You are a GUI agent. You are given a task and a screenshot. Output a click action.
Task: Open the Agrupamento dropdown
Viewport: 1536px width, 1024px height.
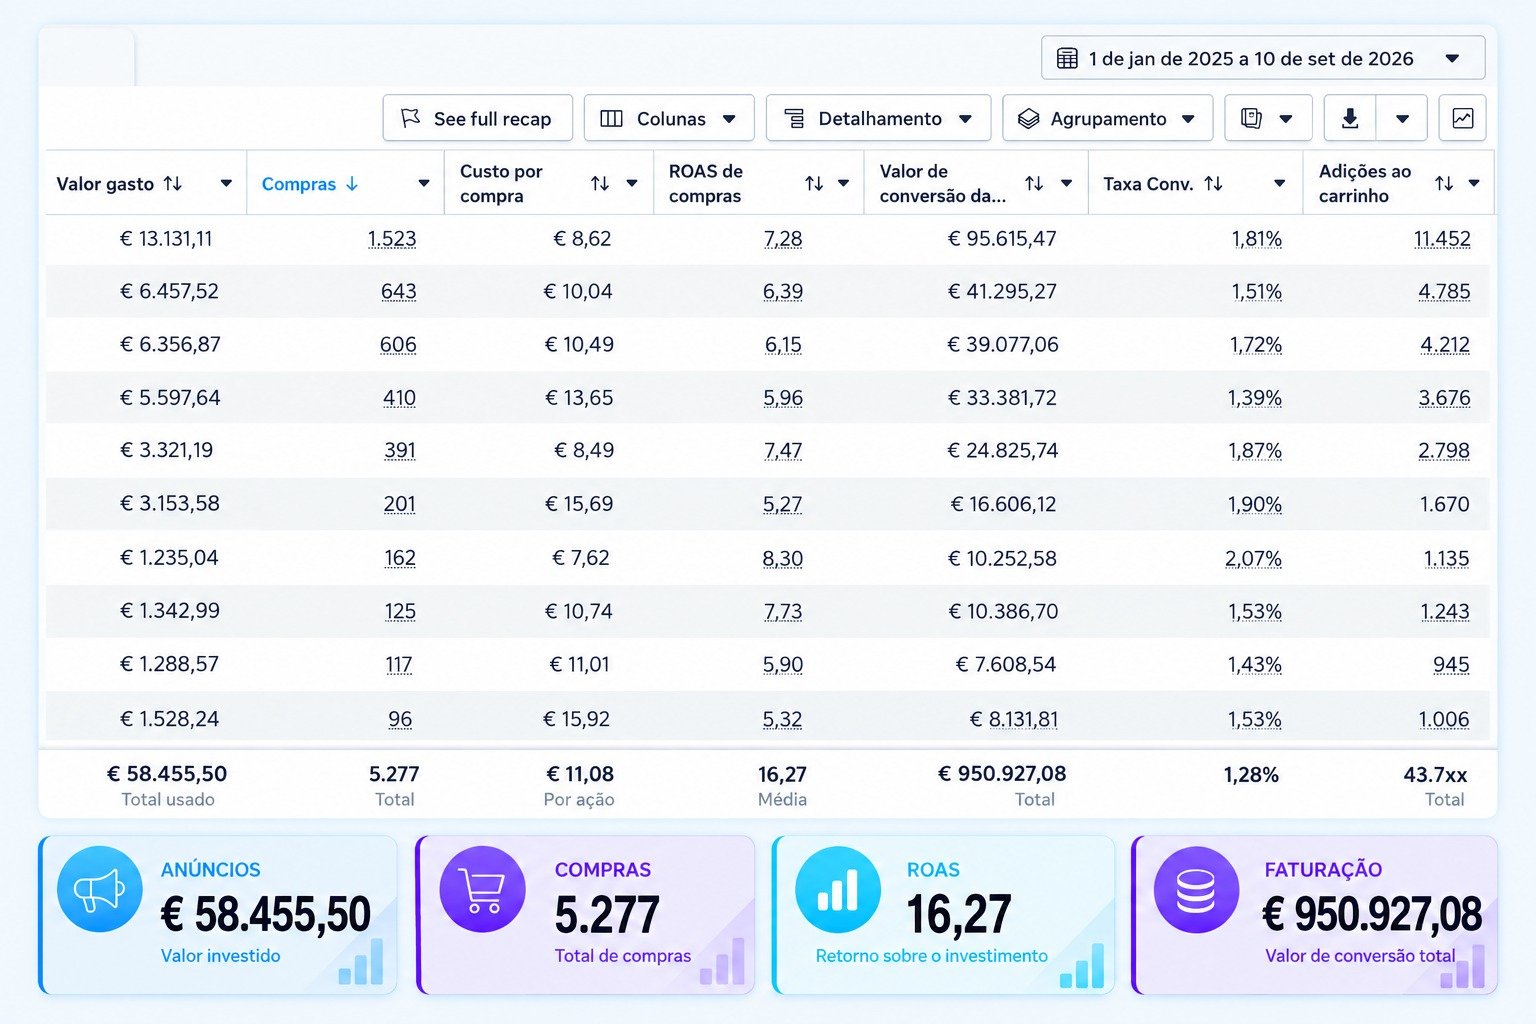point(1107,118)
